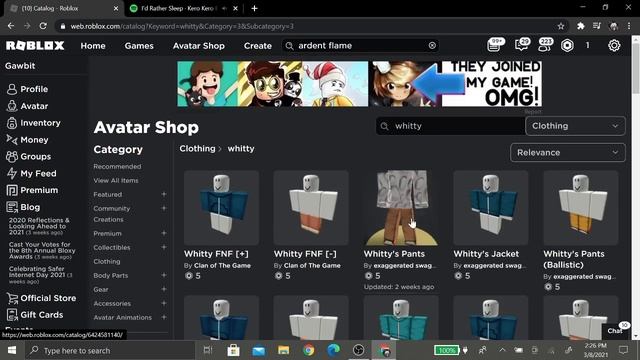Viewport: 640px width, 360px height.
Task: Click the Clothing breadcrumb link
Action: click(197, 149)
